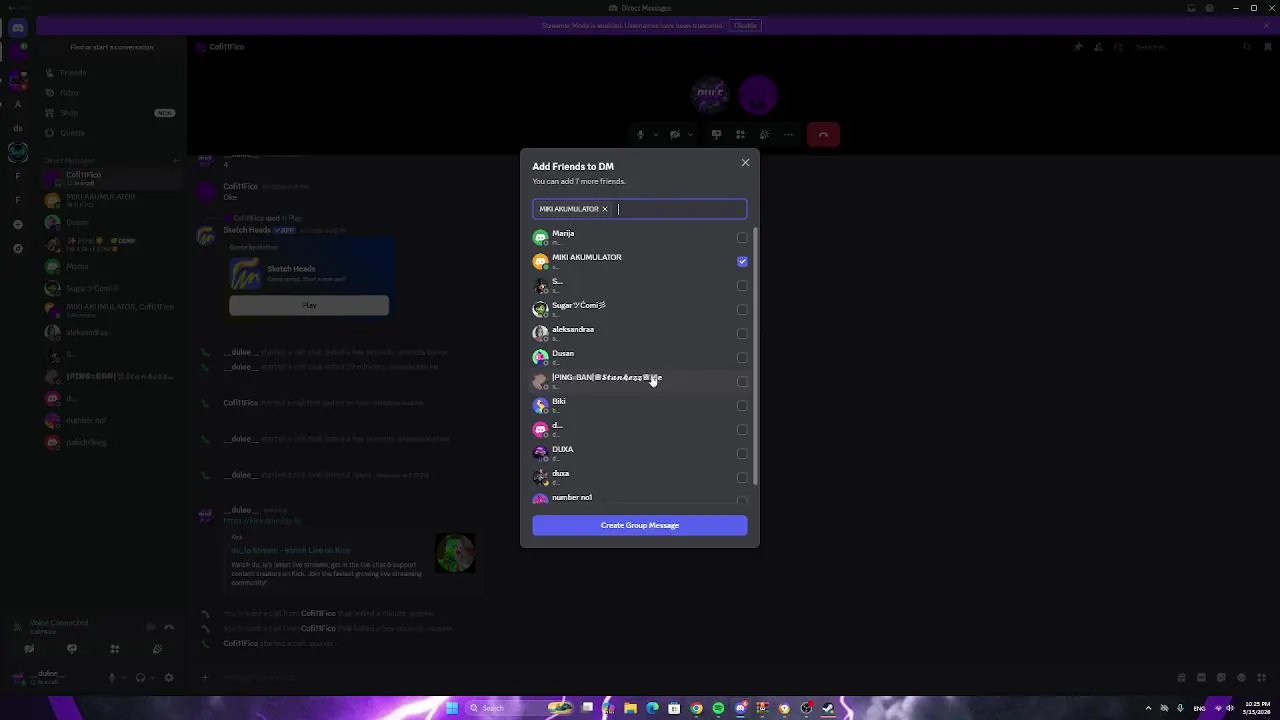Toggle the camera in call controls
Image resolution: width=1280 pixels, height=720 pixels.
(675, 135)
